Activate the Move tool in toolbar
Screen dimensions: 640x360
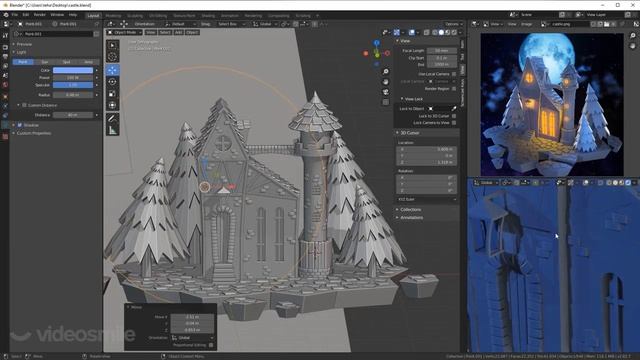tap(113, 70)
